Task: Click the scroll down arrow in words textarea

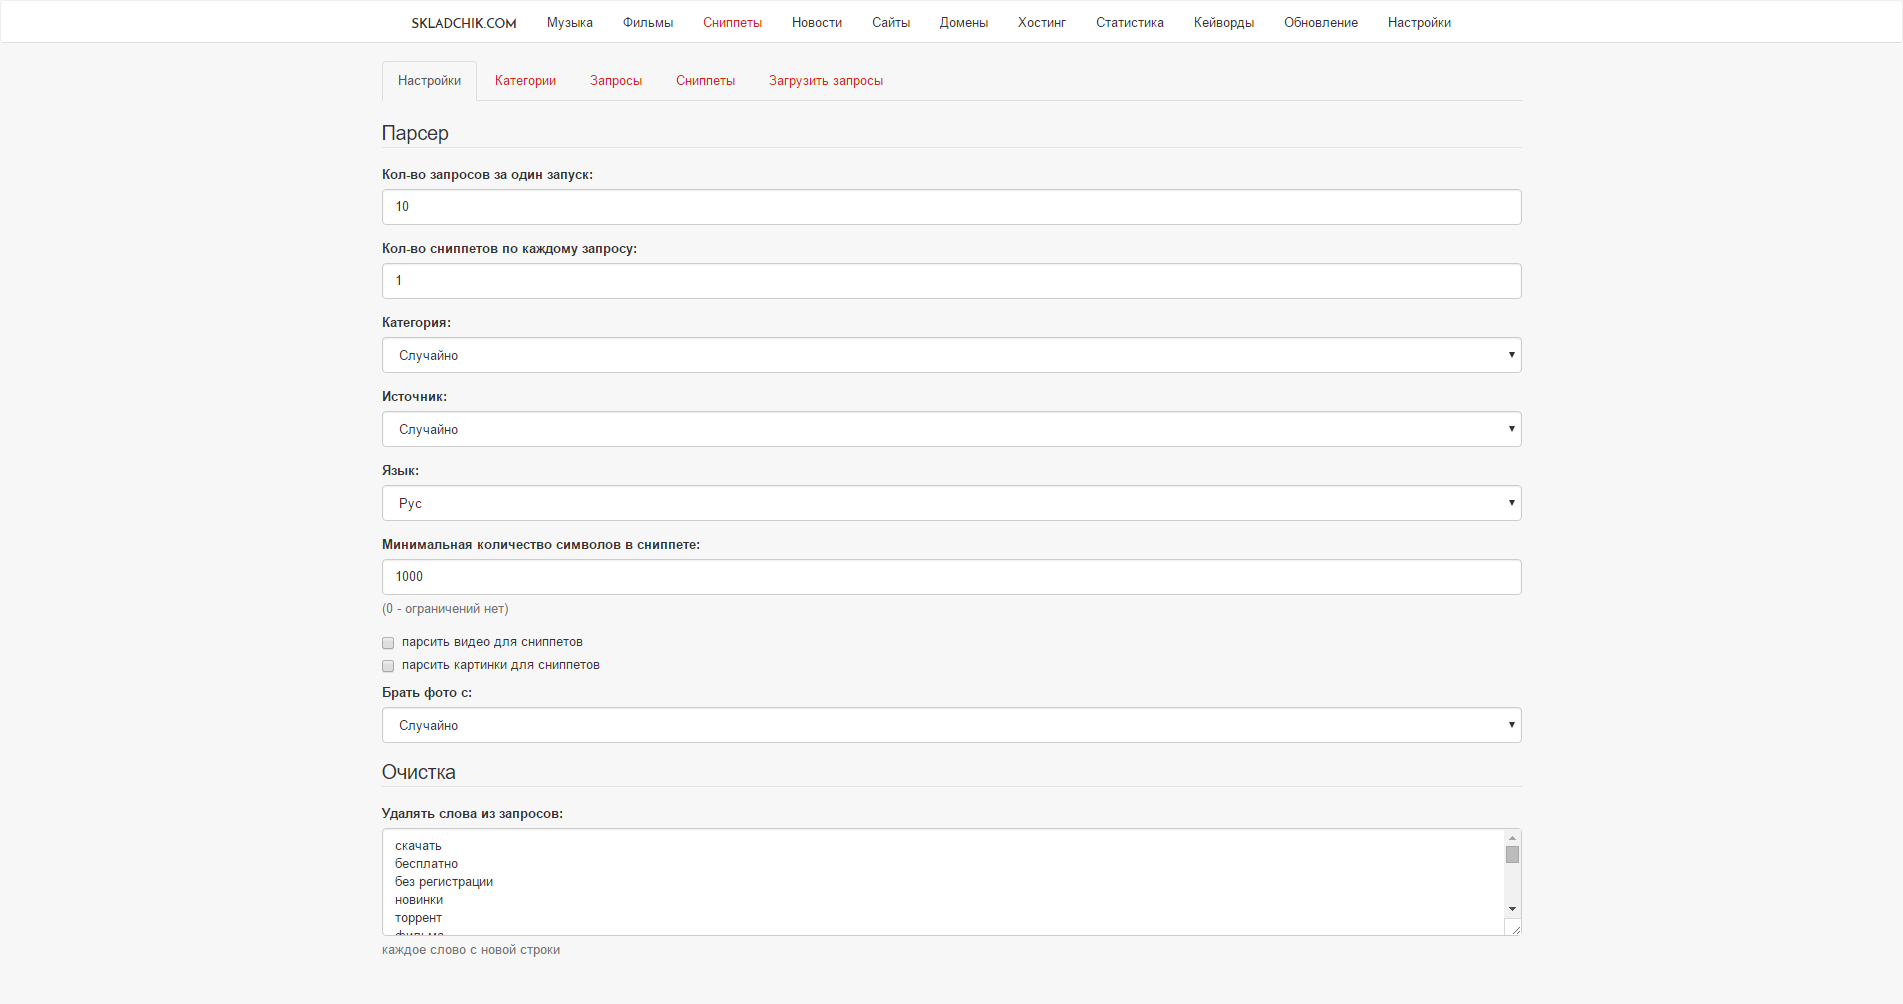Action: coord(1512,909)
